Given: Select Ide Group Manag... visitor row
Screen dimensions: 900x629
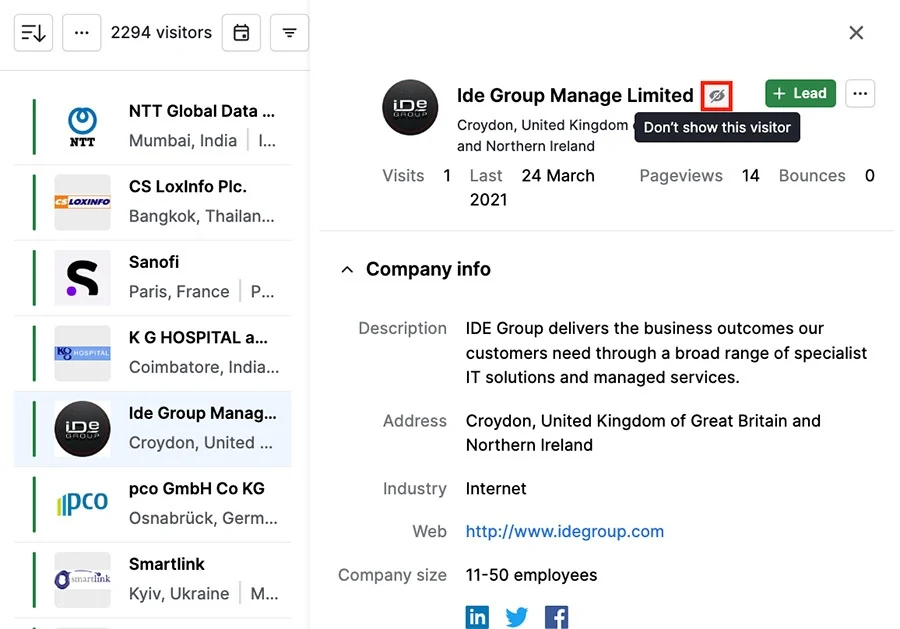Looking at the screenshot, I should pos(153,429).
